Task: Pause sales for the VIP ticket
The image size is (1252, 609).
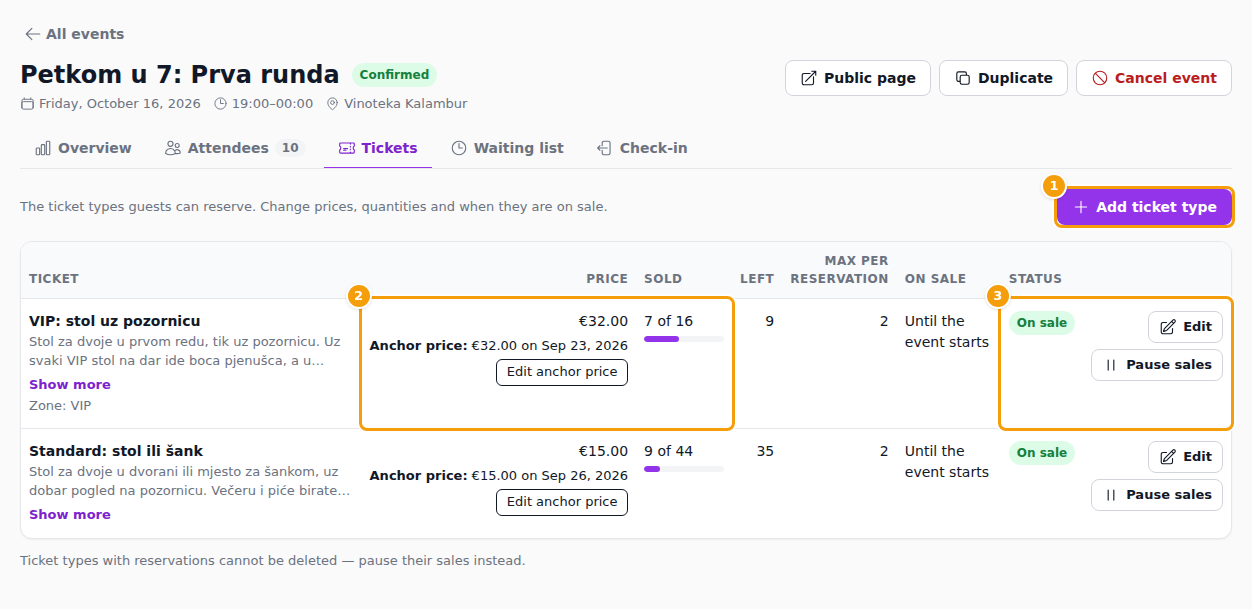Action: click(1157, 365)
